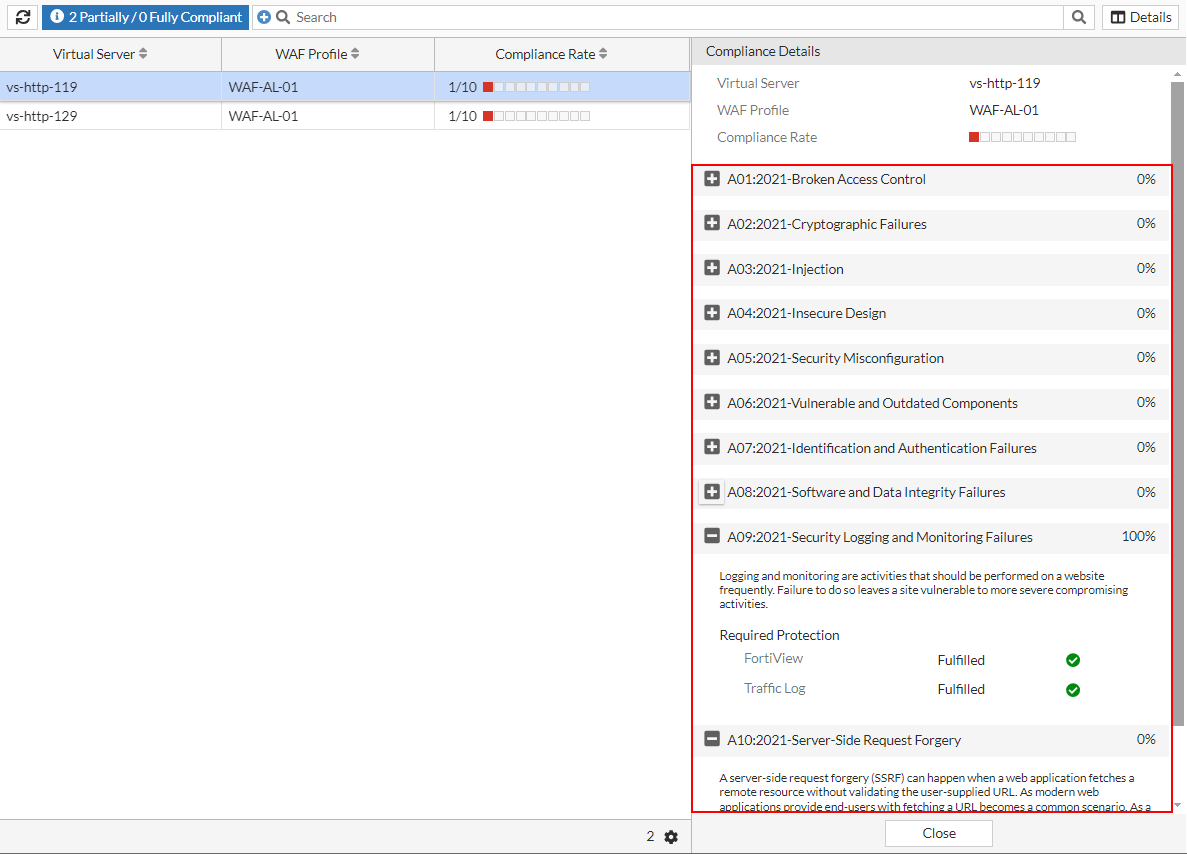Image resolution: width=1187 pixels, height=854 pixels.
Task: Expand A05:2021-Security Misconfiguration
Action: [x=712, y=357]
